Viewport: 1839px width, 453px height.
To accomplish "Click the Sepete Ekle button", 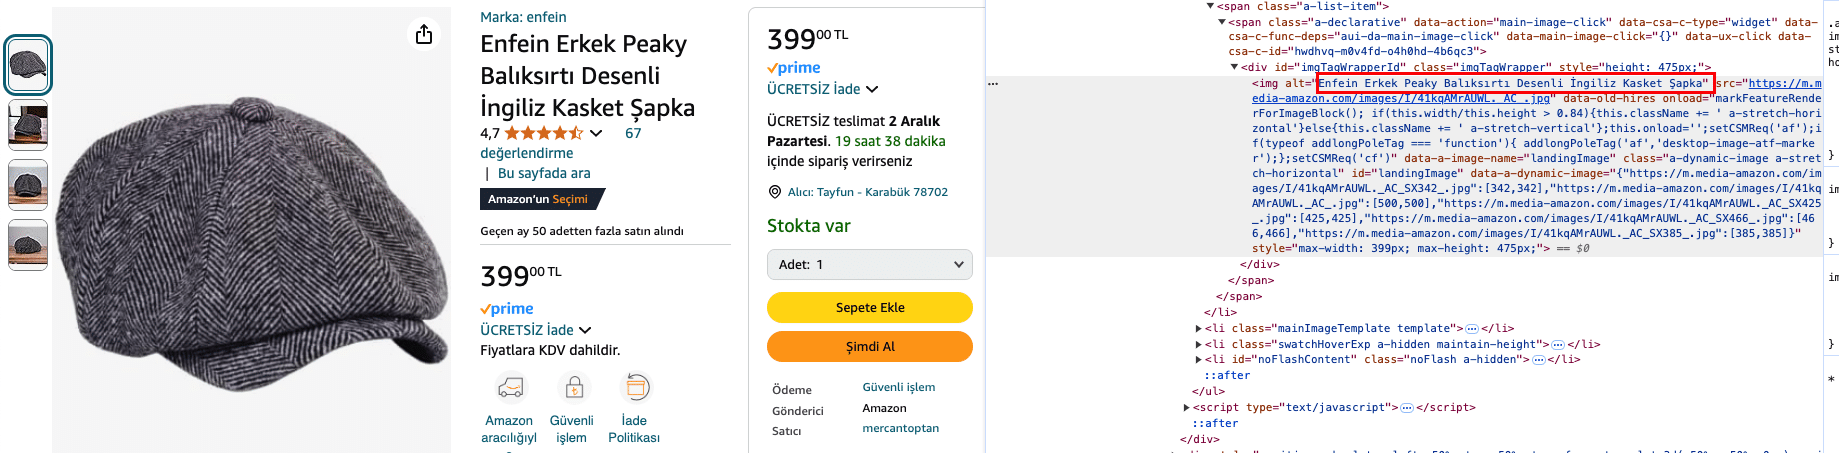I will click(870, 308).
